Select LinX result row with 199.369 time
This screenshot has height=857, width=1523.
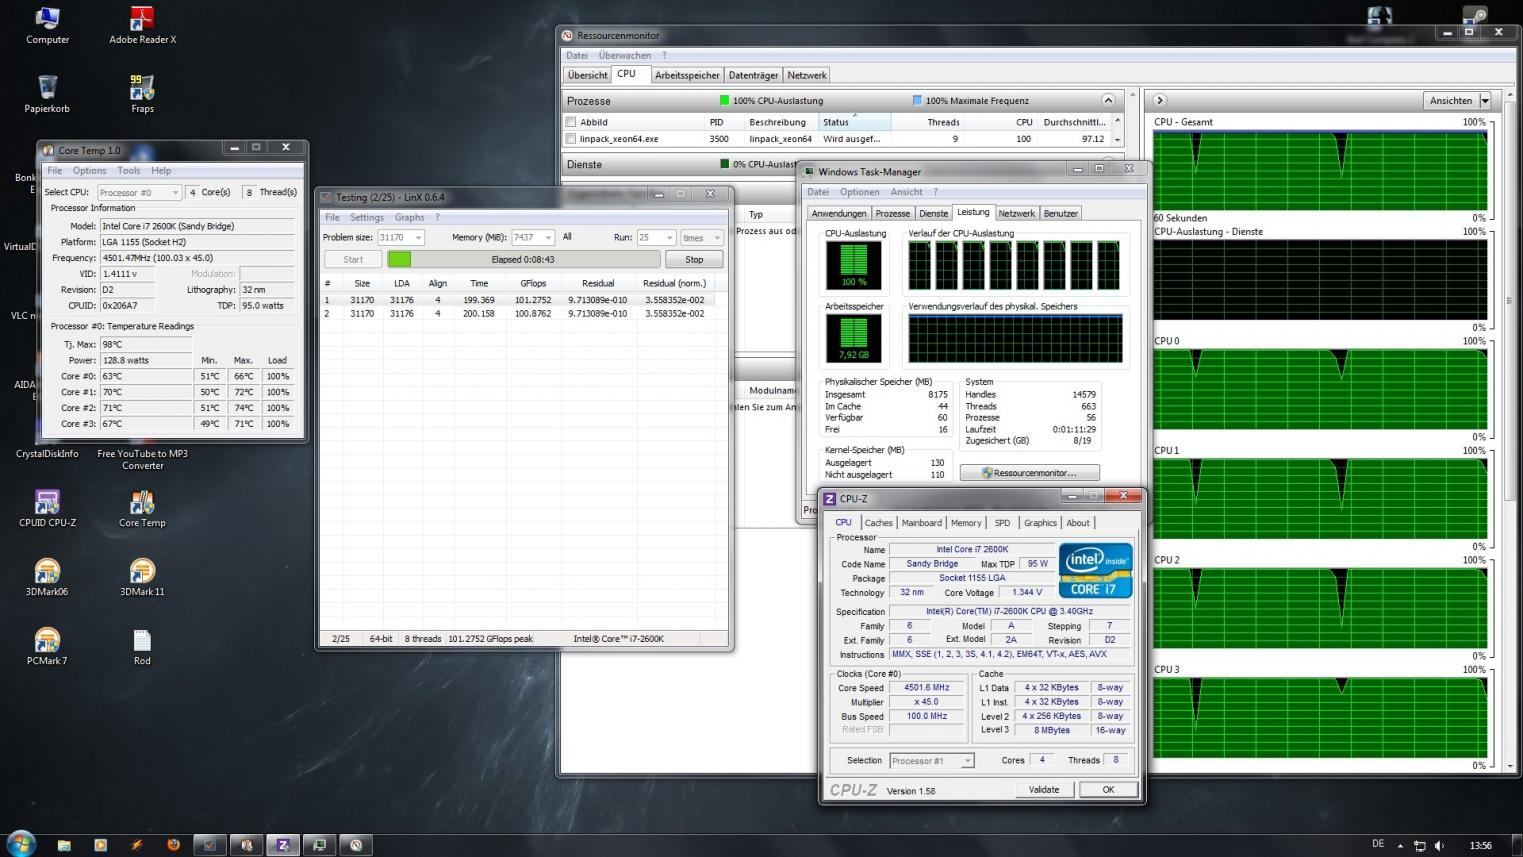click(x=524, y=300)
